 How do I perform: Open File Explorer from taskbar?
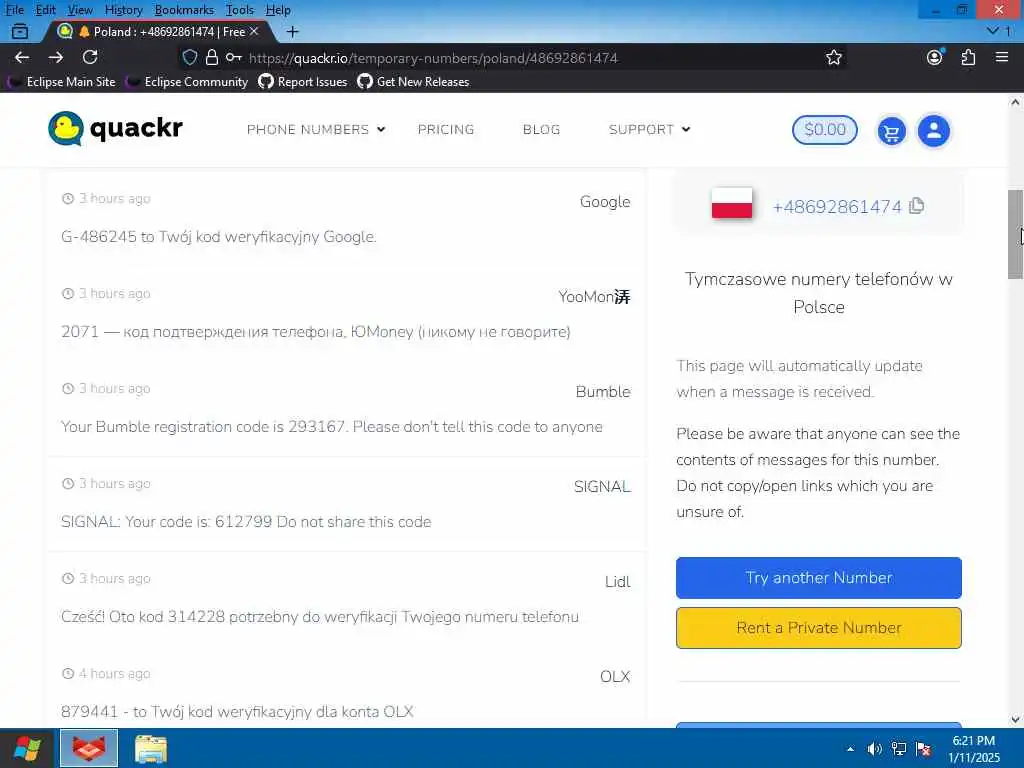[151, 749]
